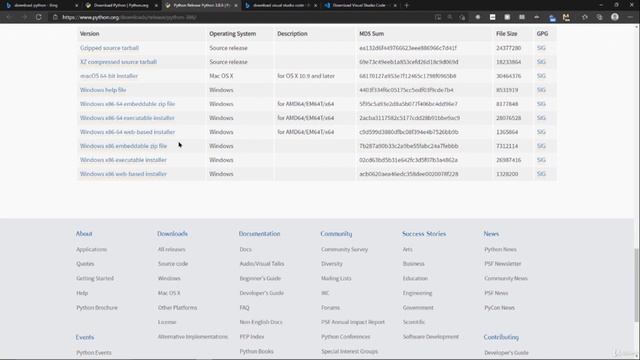Screen dimensions: 640x360
Task: Open the News footer heading
Action: (491, 233)
